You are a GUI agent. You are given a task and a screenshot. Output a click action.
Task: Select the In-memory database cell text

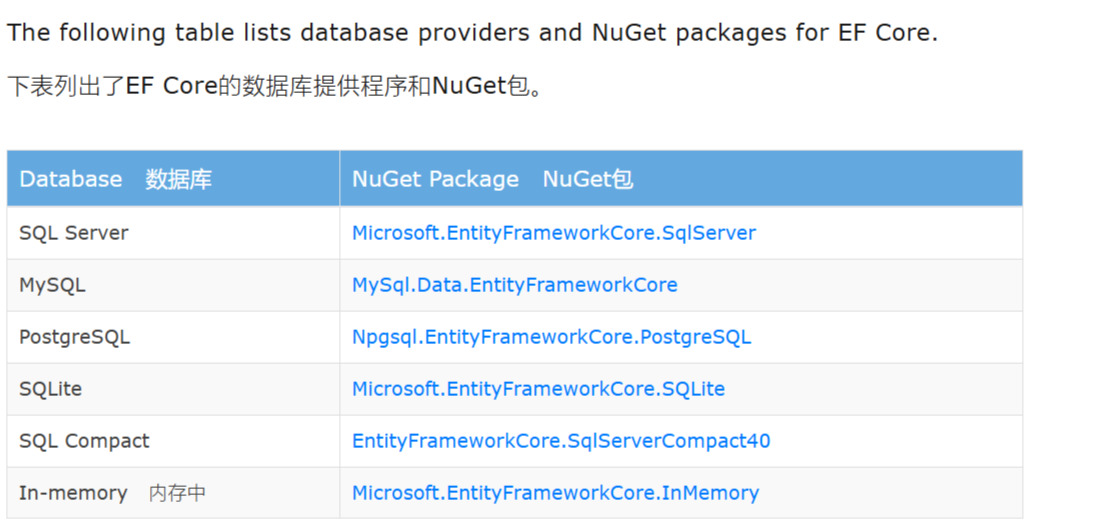click(x=73, y=493)
